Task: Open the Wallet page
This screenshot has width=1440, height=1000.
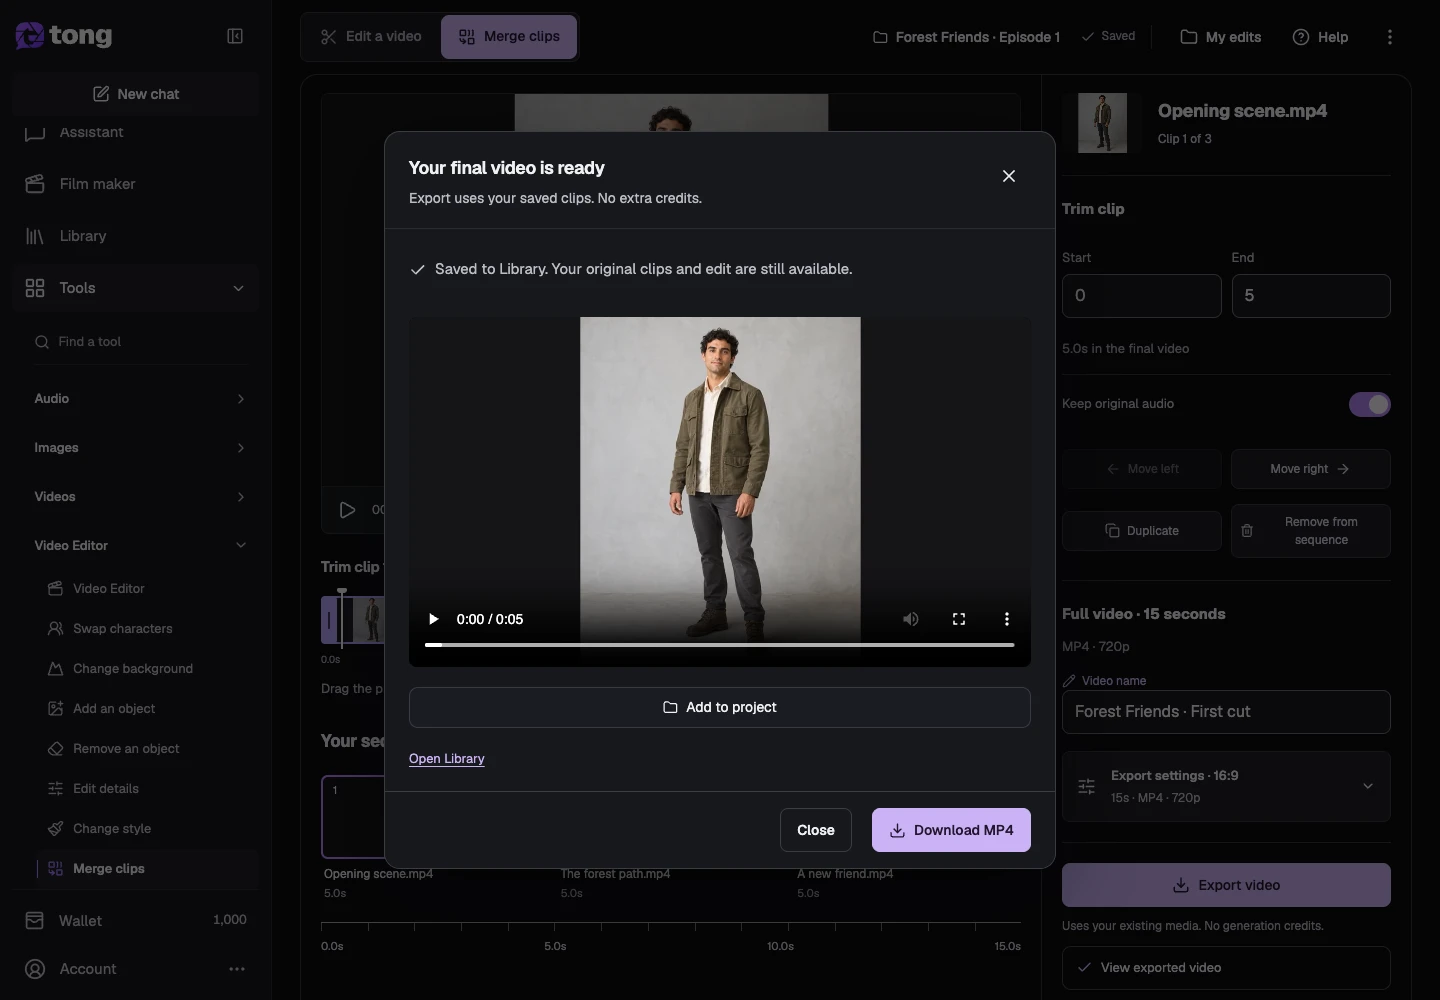Action: [136, 920]
